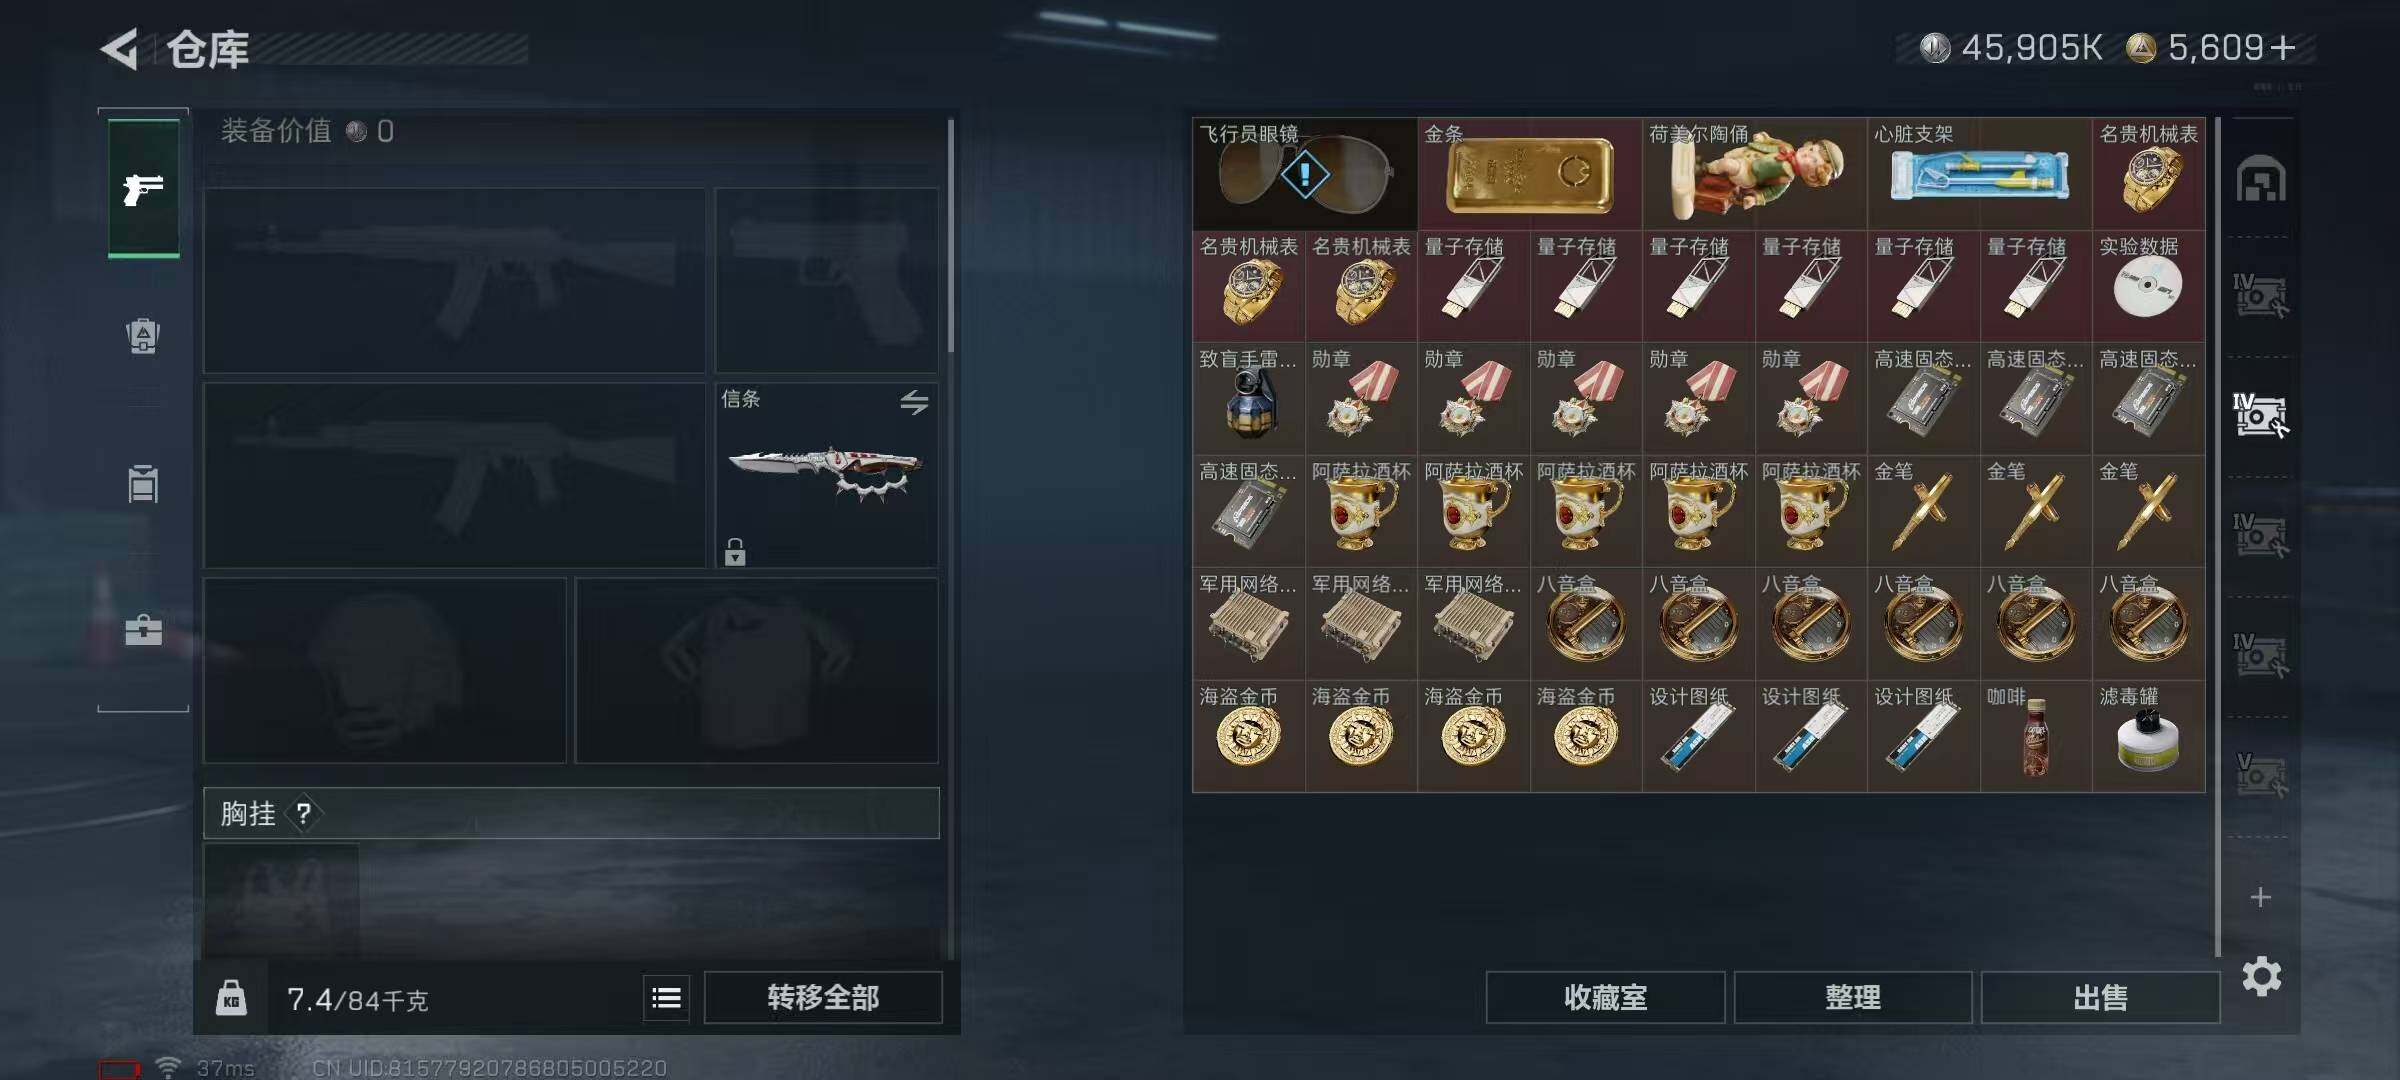Click the 出售 sell button
2400x1080 pixels.
coord(2100,997)
